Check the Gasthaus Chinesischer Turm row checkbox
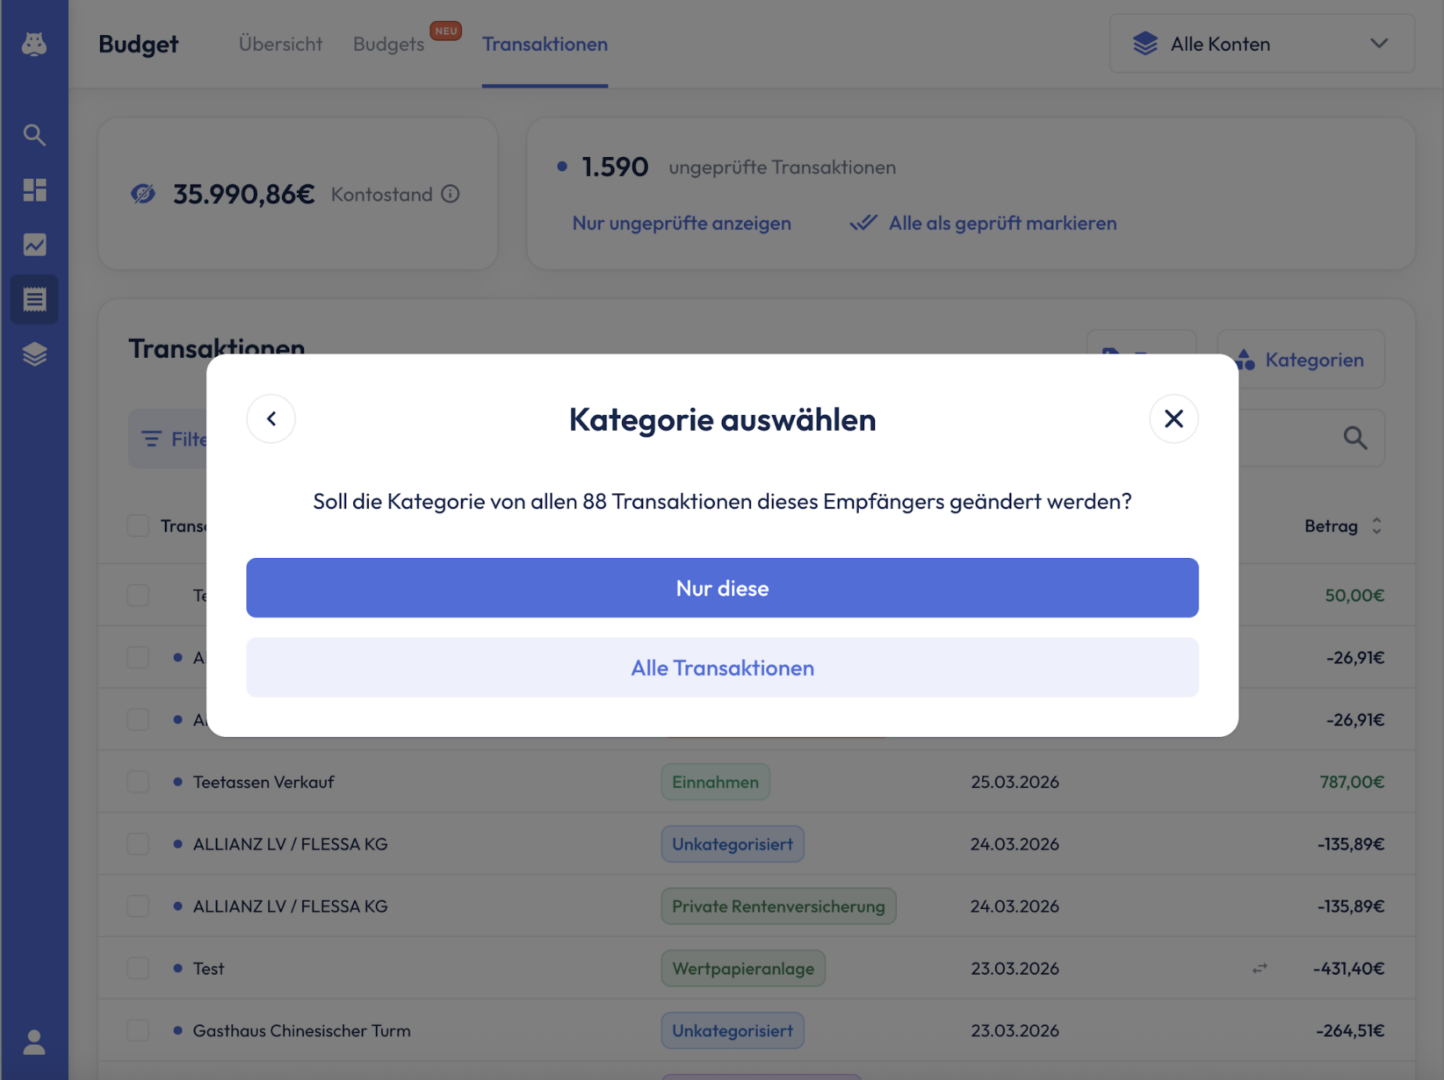Viewport: 1444px width, 1080px height. tap(138, 1031)
